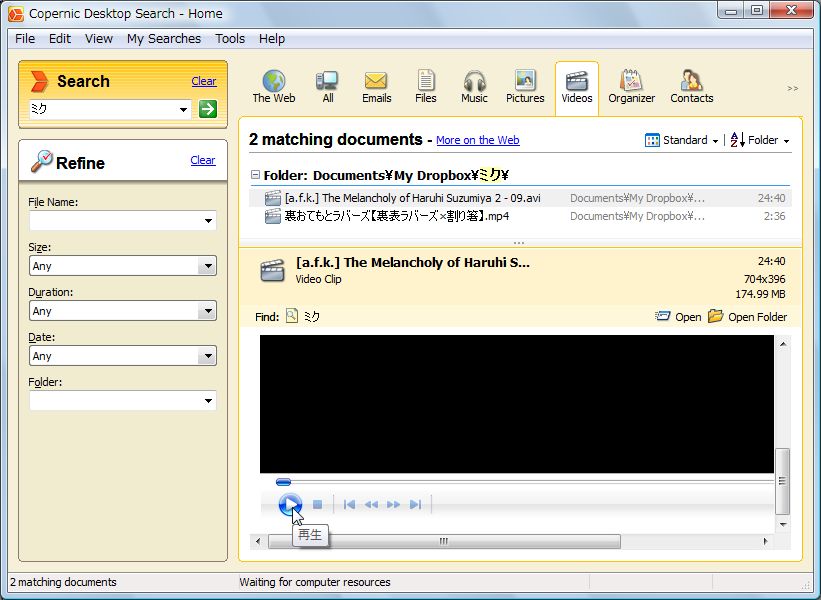Open the File Name dropdown
The image size is (821, 600).
[208, 220]
